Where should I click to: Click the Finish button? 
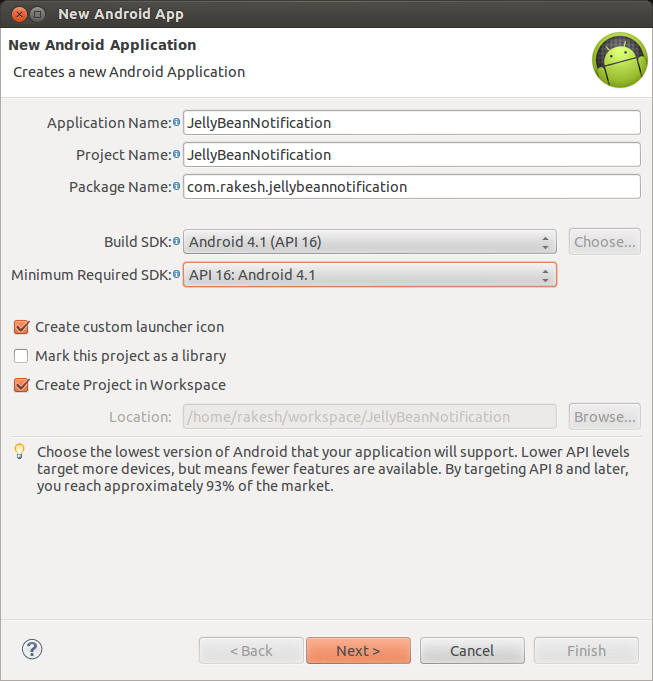click(x=586, y=651)
